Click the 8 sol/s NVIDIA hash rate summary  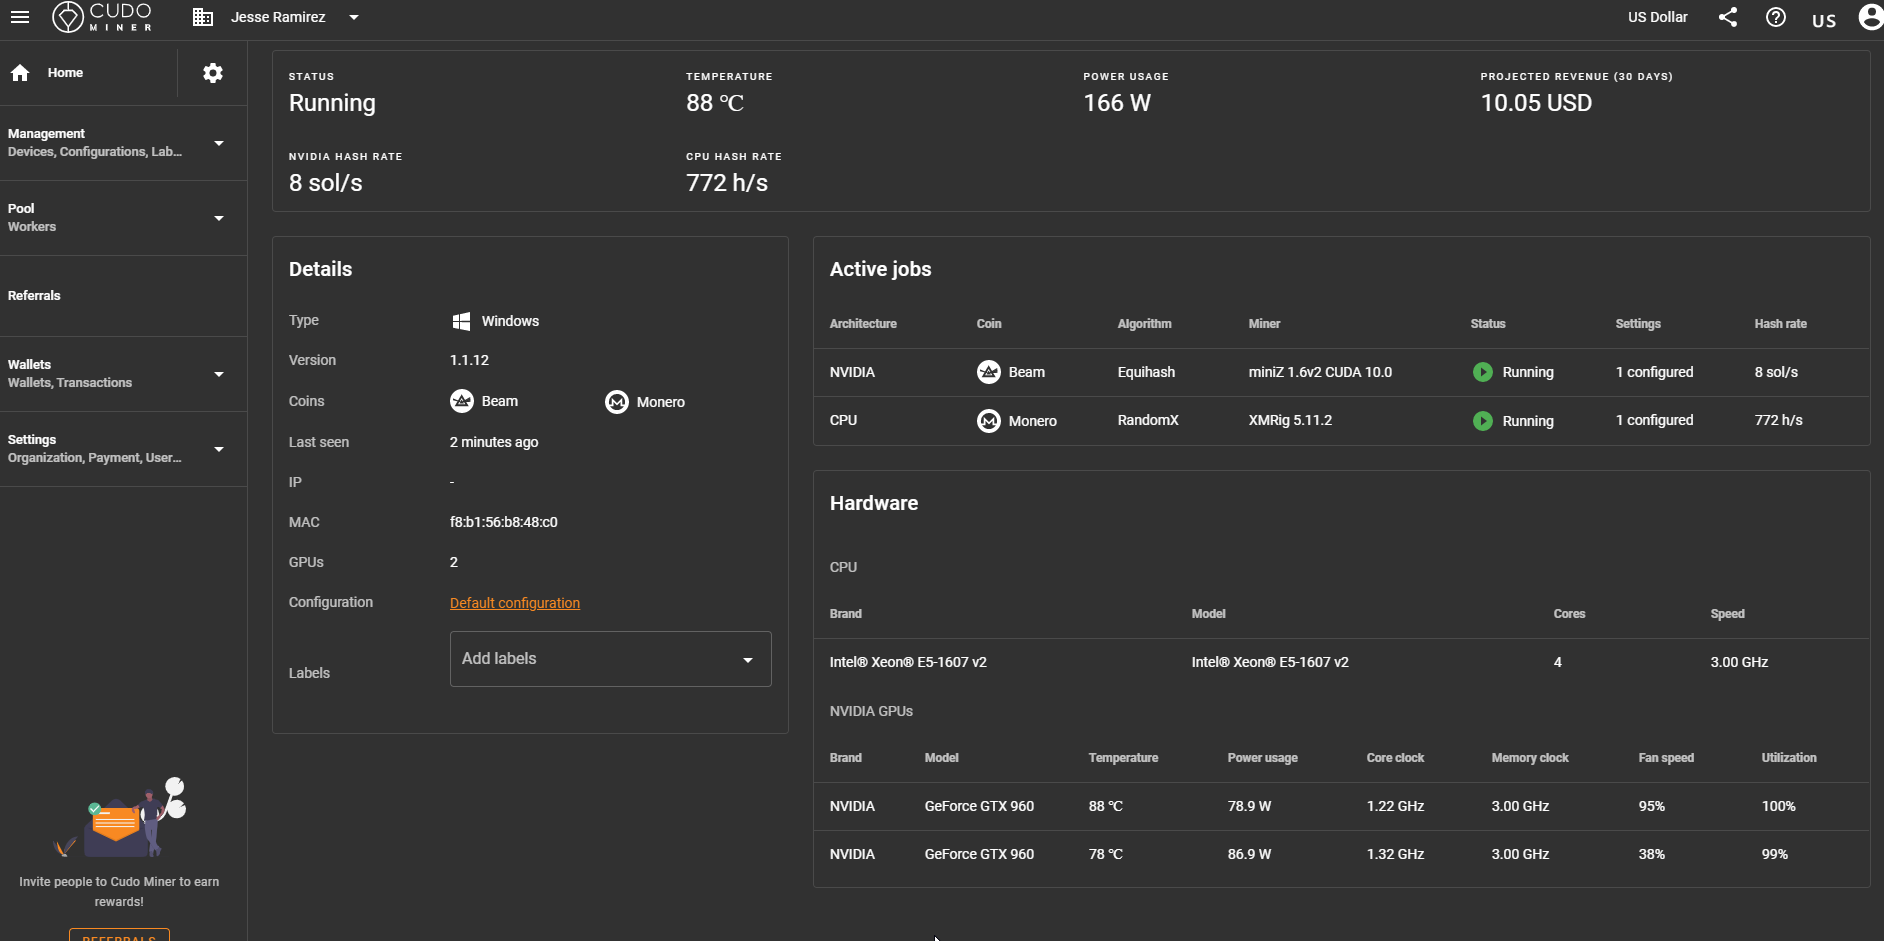click(x=326, y=183)
